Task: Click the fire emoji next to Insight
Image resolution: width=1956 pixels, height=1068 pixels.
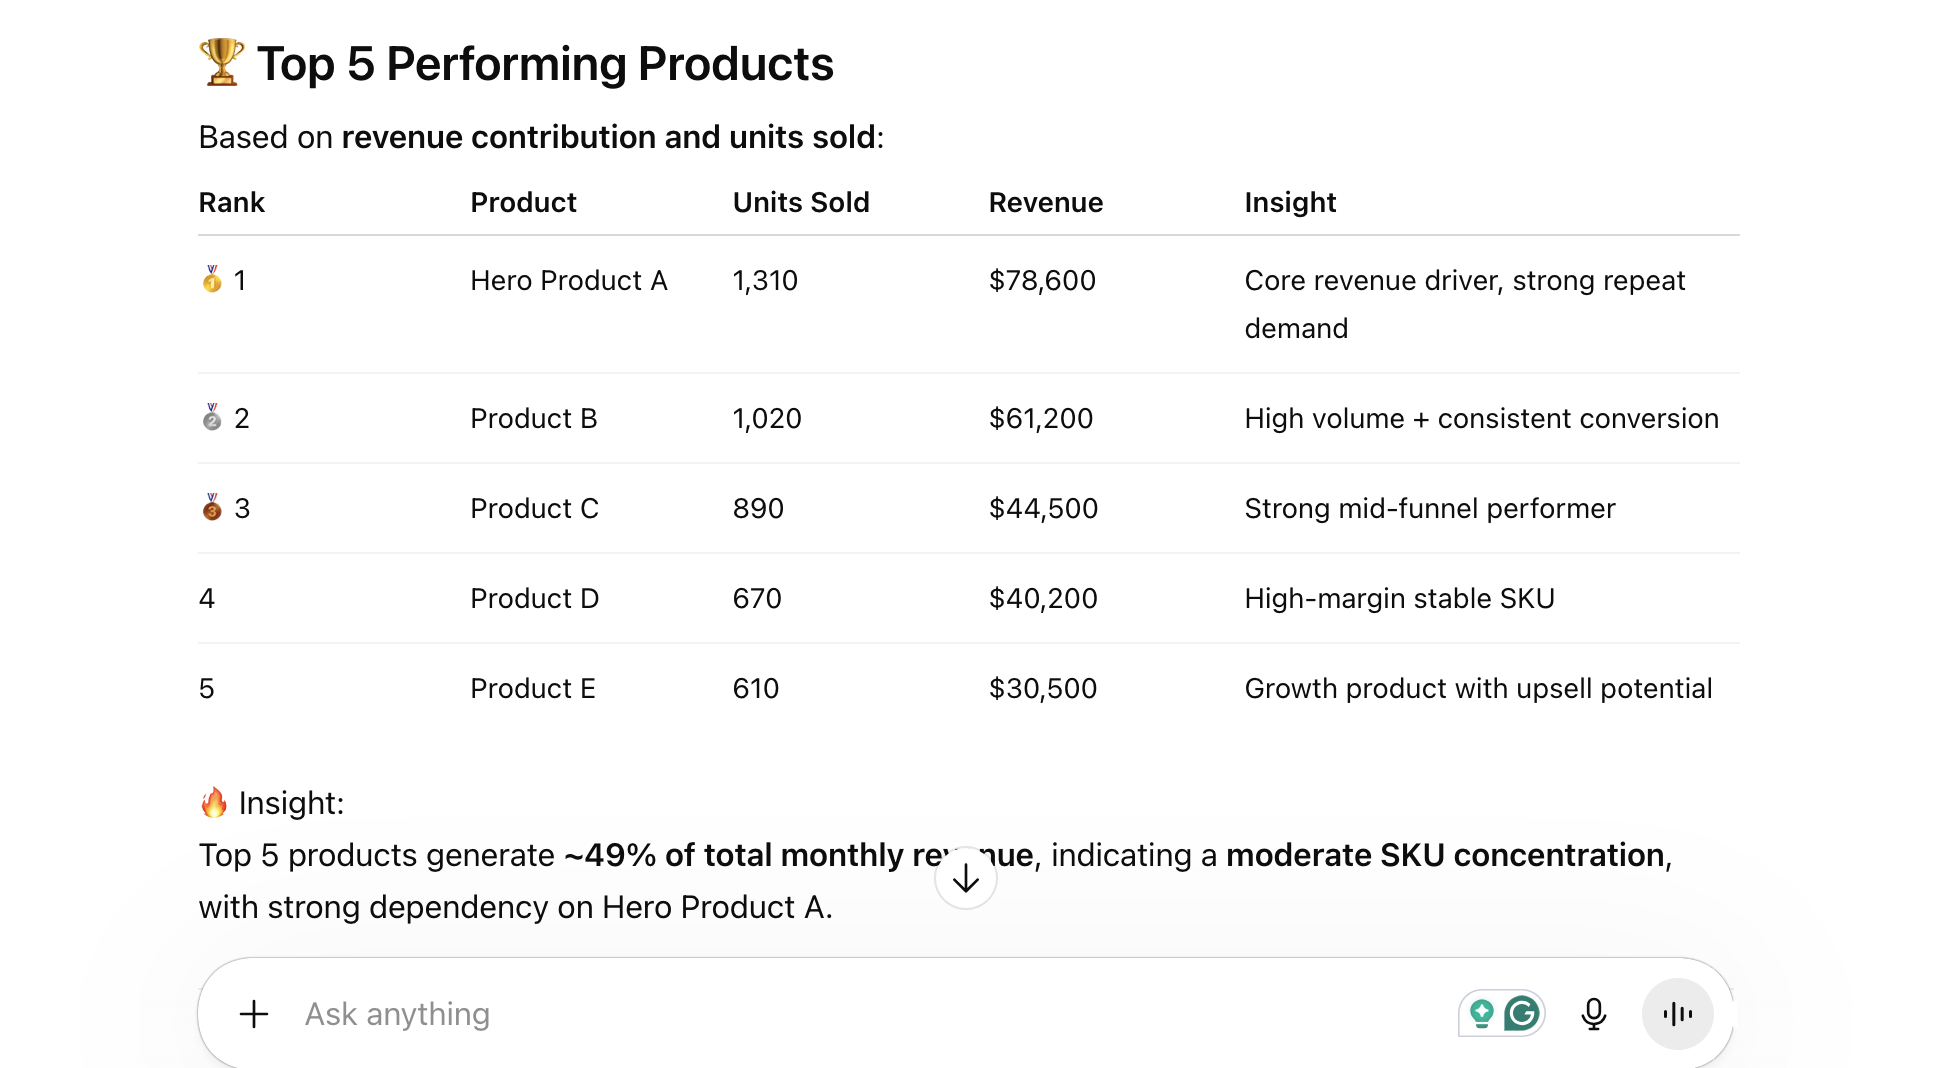Action: (x=213, y=802)
